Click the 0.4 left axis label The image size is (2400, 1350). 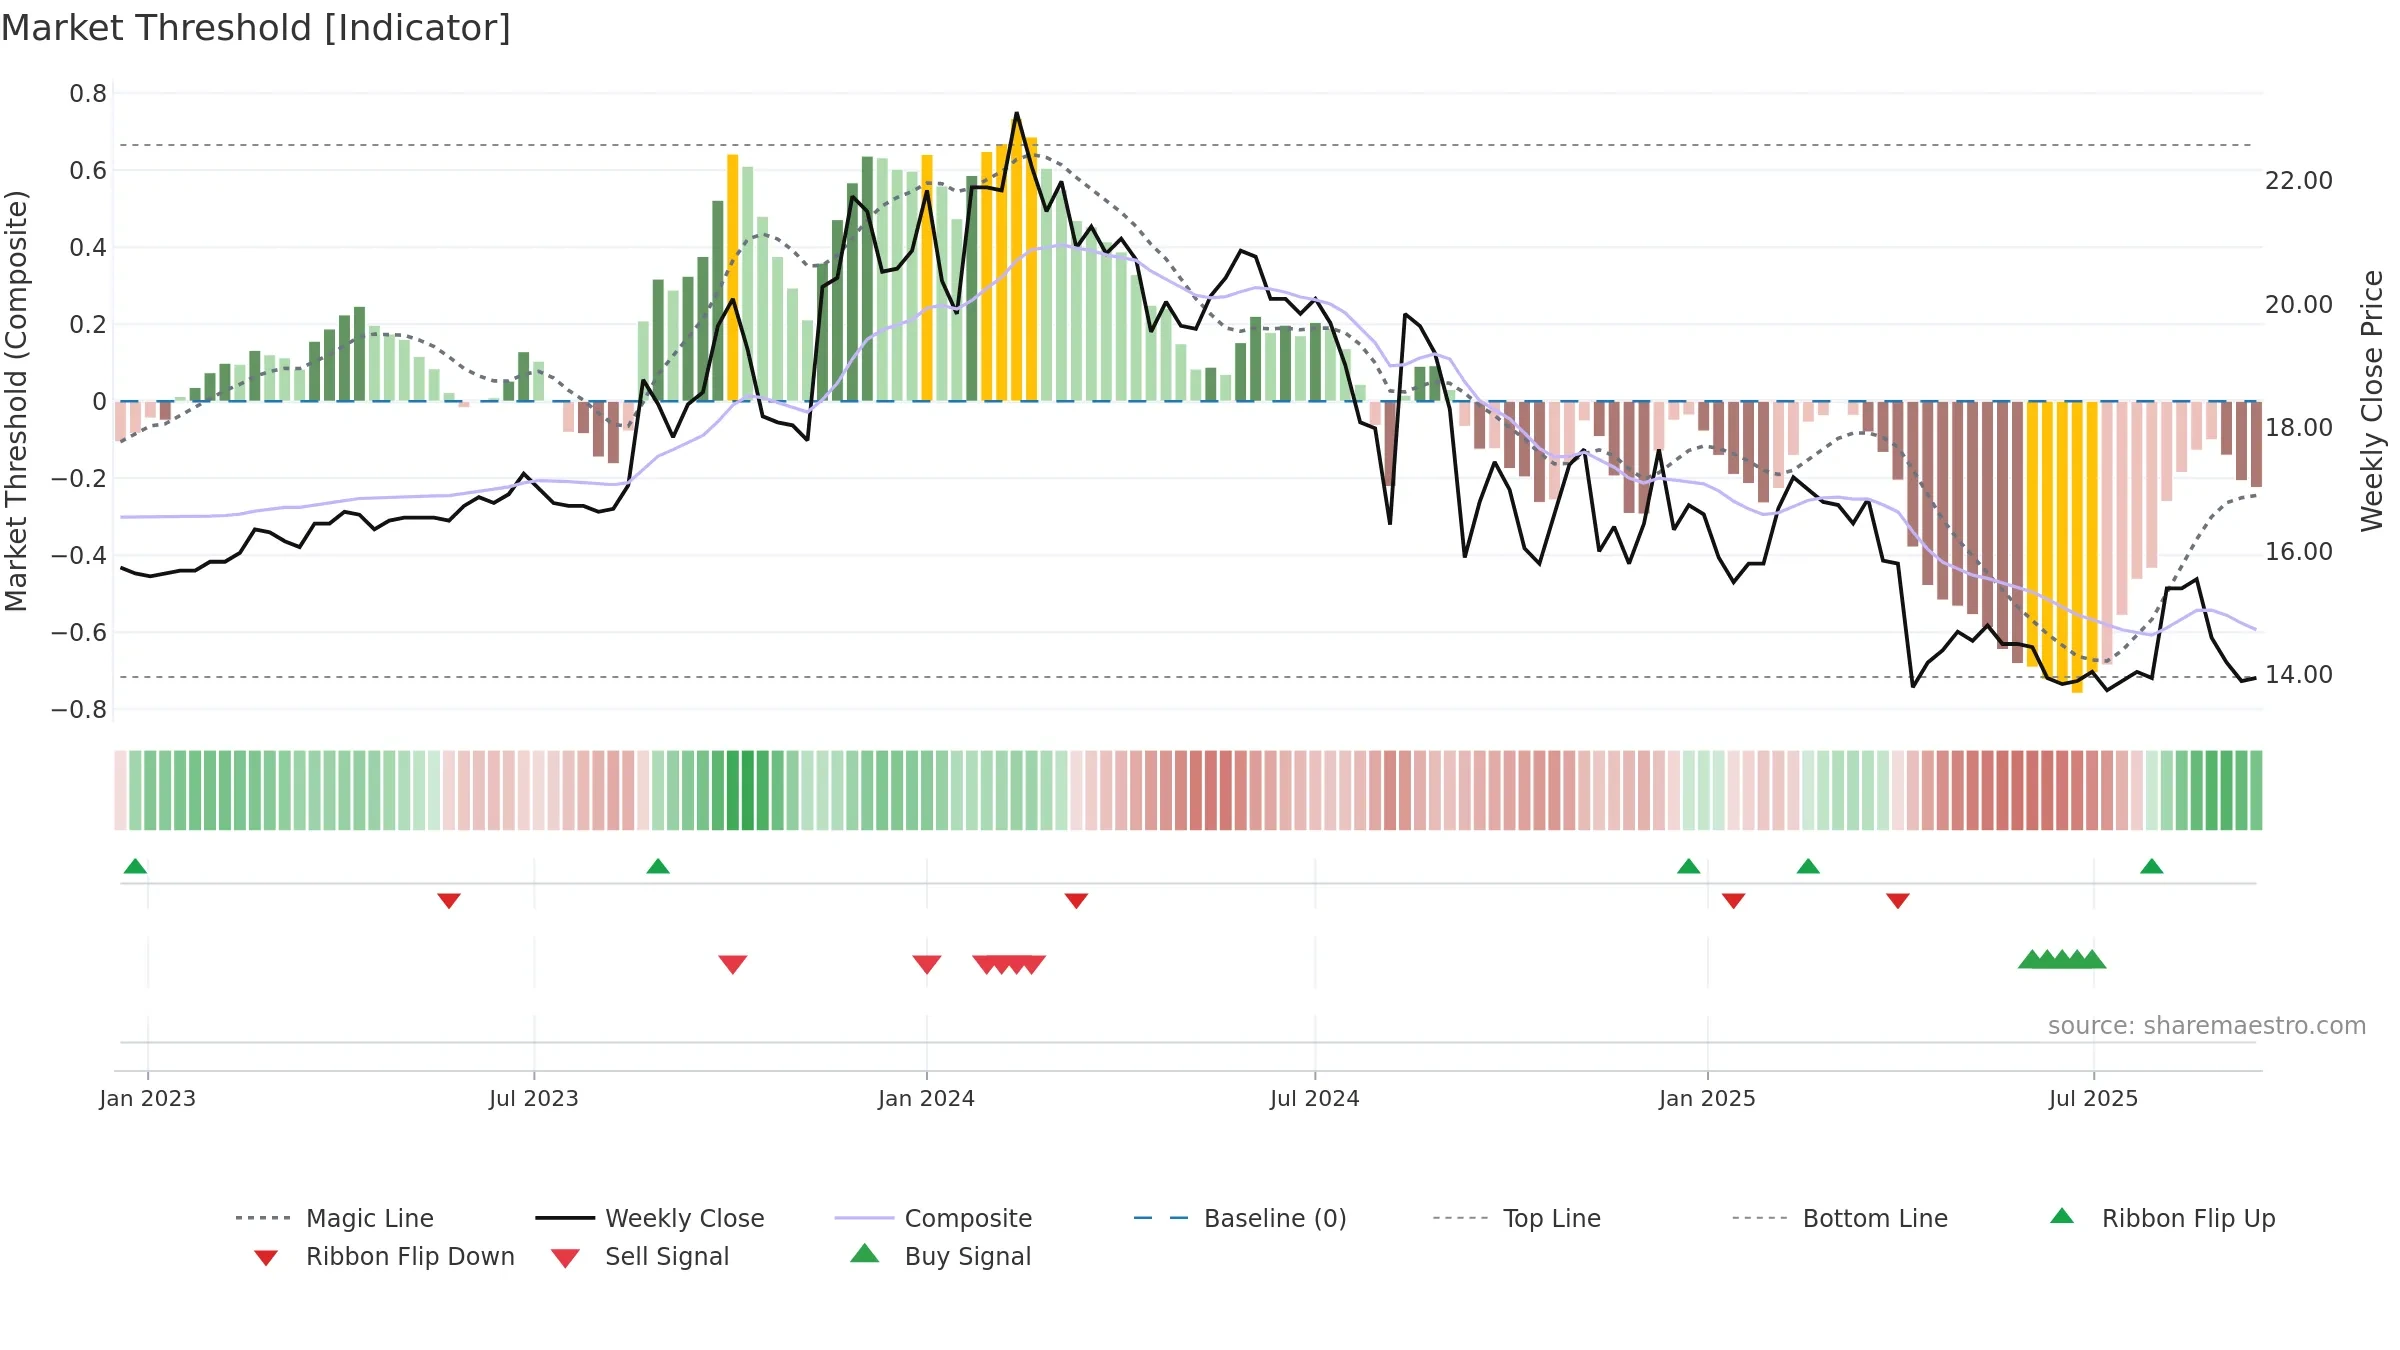point(88,248)
